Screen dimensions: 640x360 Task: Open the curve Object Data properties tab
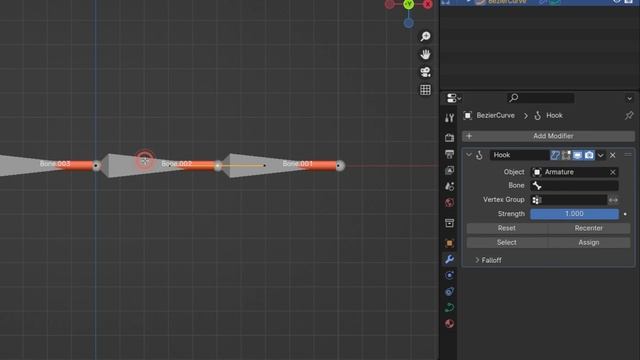coord(449,307)
